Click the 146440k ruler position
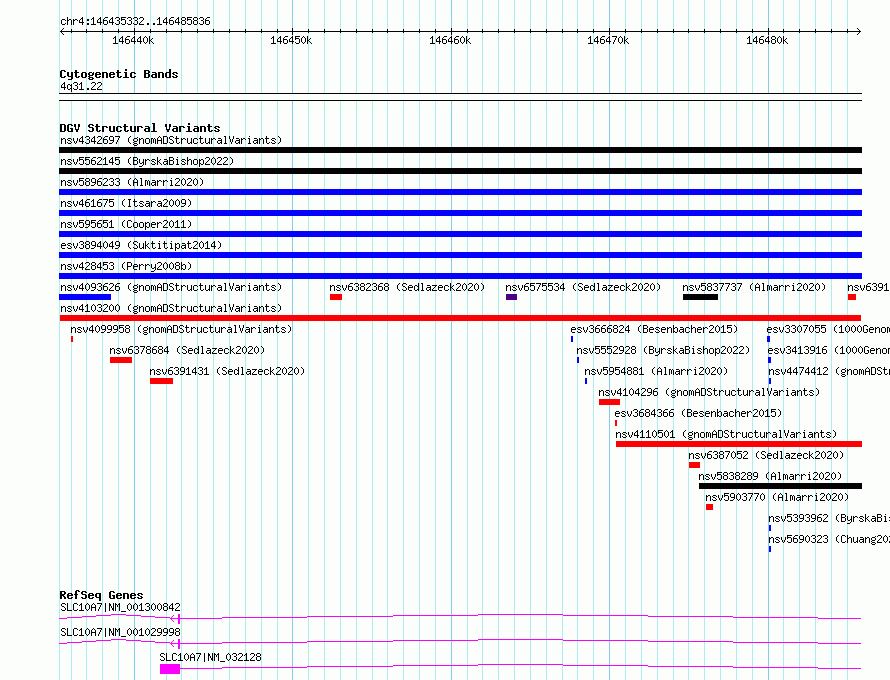The image size is (890, 680). point(133,40)
